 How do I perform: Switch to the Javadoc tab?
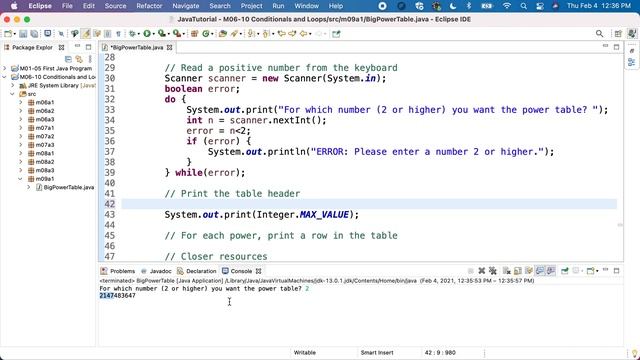pyautogui.click(x=156, y=271)
